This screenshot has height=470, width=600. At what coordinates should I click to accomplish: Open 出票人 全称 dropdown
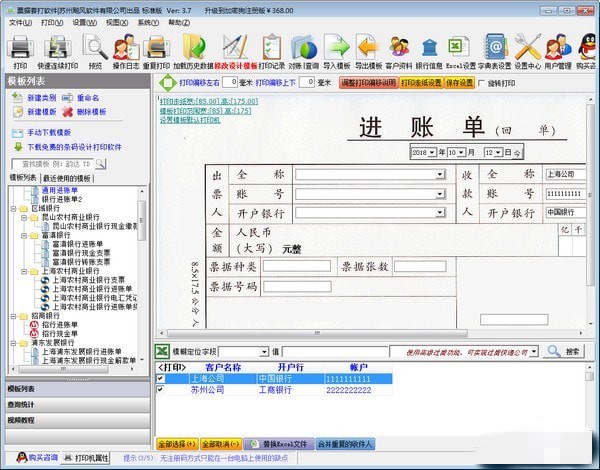(x=440, y=175)
